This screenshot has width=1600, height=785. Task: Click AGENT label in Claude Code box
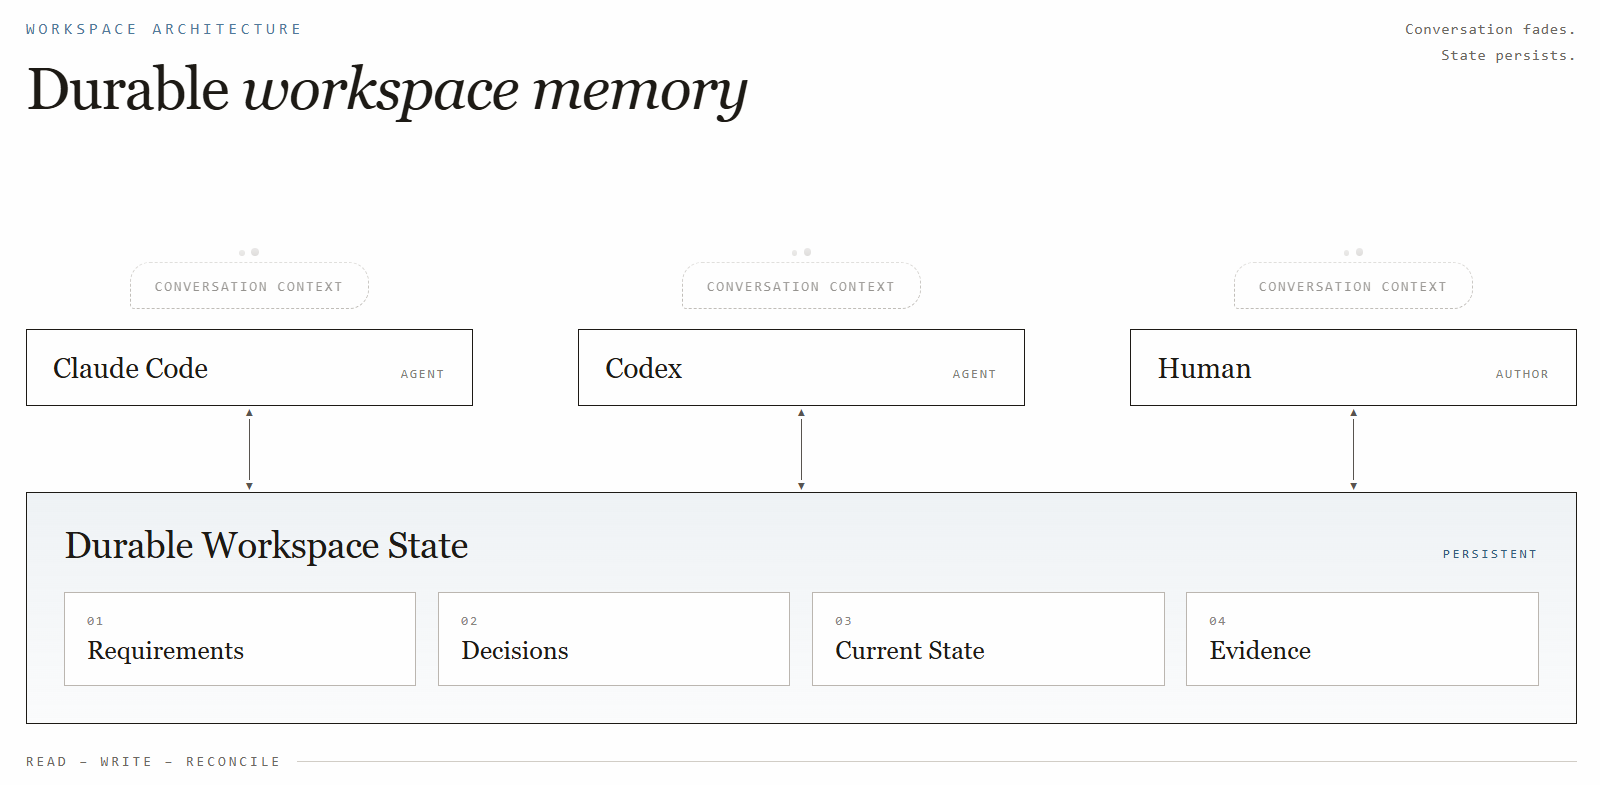[422, 374]
